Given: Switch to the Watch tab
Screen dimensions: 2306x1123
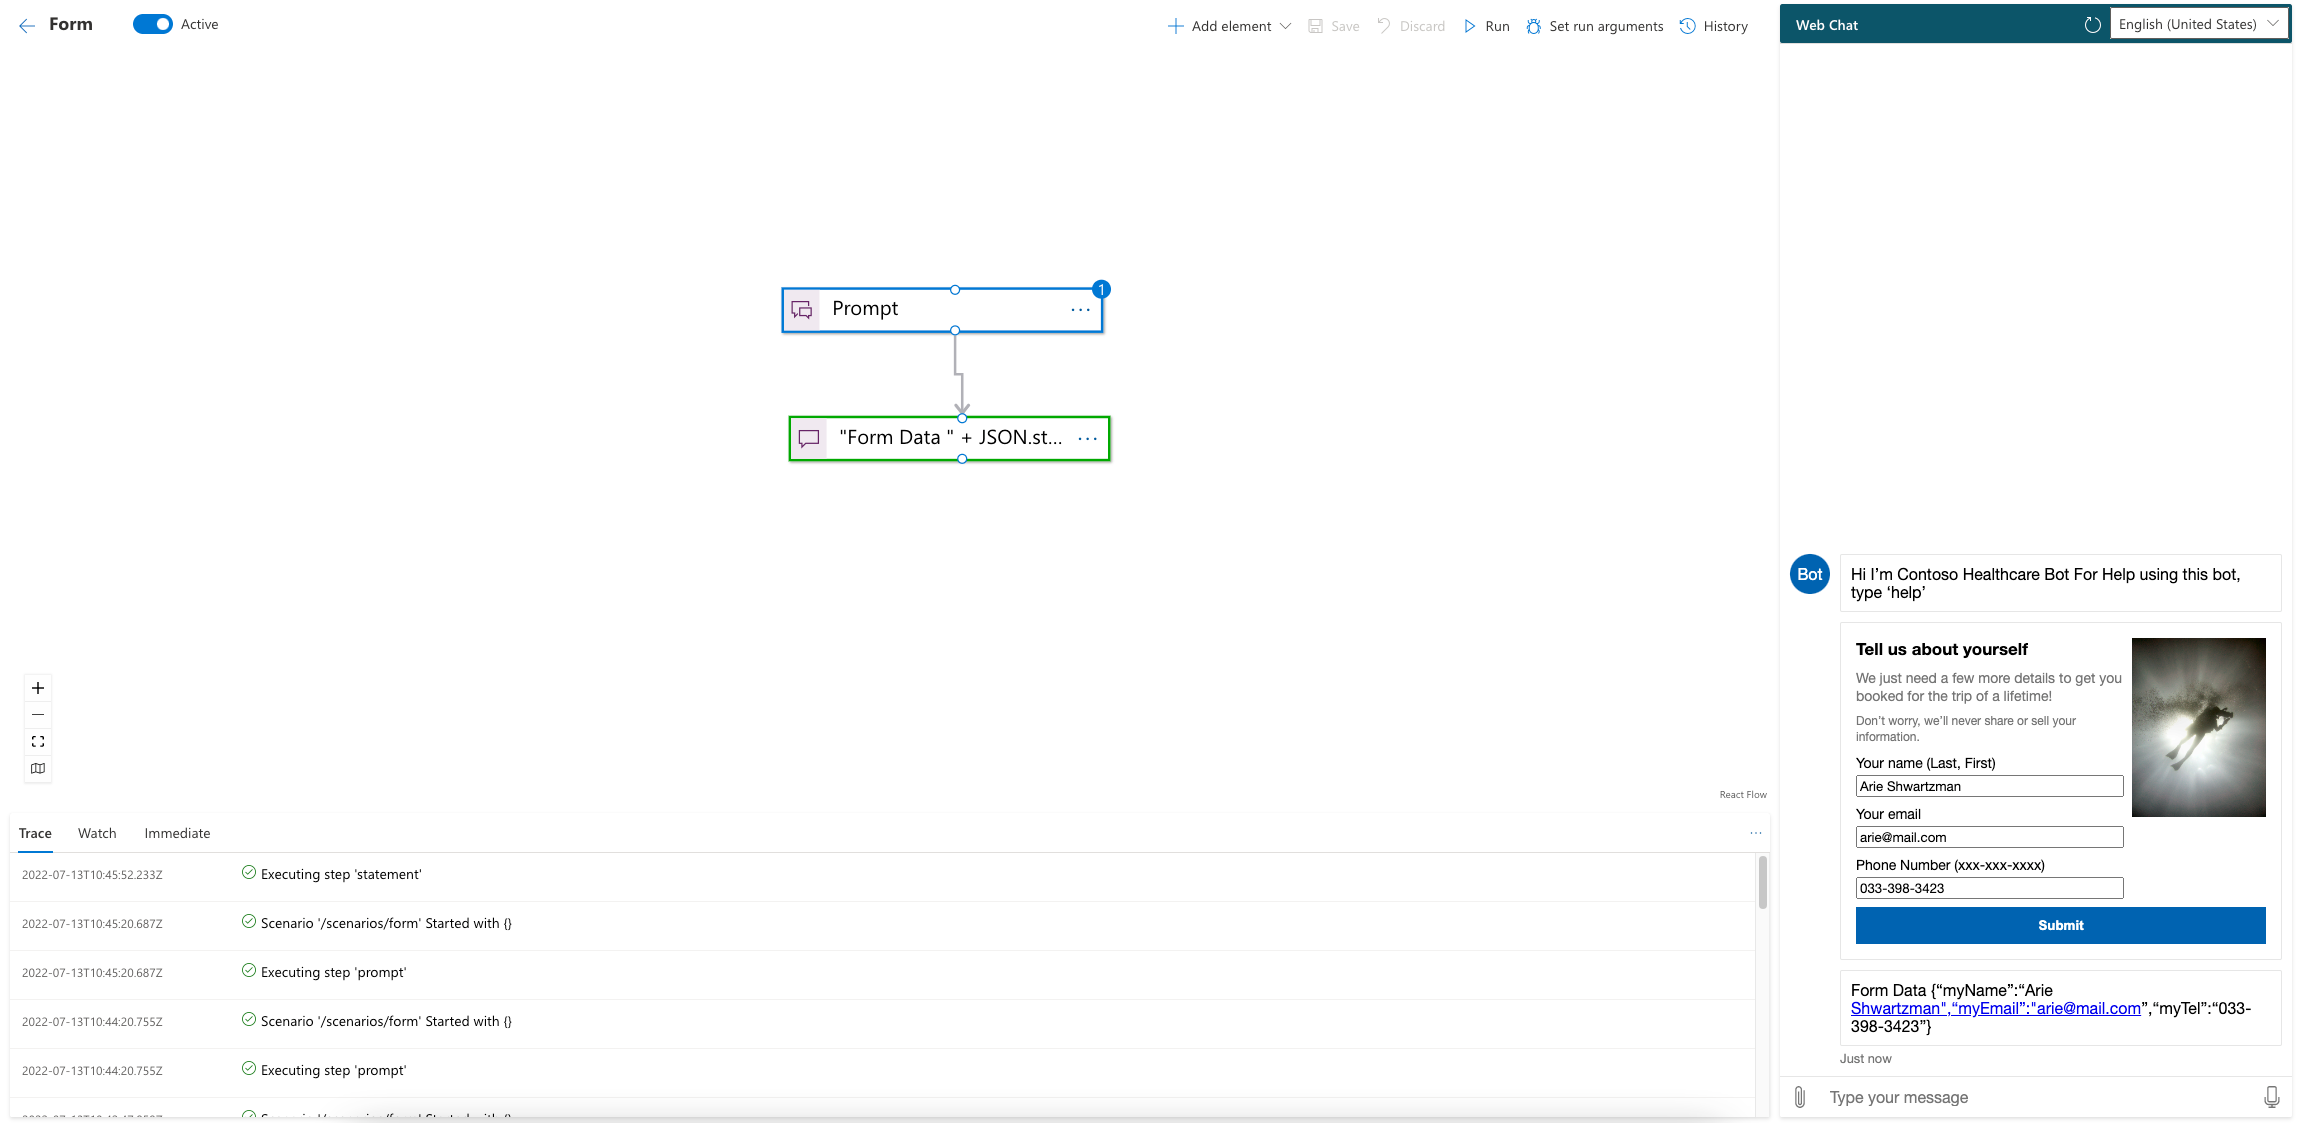Looking at the screenshot, I should 97,833.
